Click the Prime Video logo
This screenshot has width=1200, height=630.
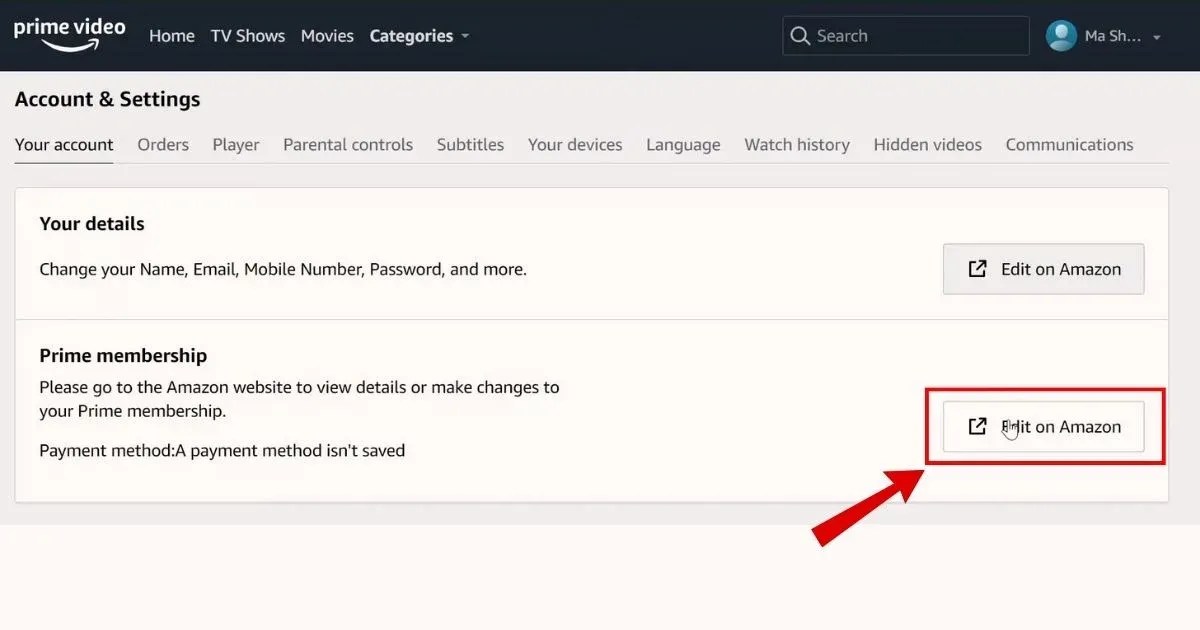(68, 32)
